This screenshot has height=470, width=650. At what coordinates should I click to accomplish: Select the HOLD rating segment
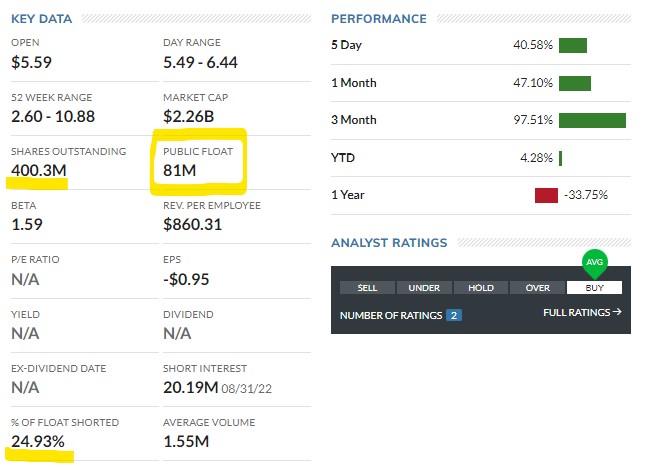coord(481,288)
